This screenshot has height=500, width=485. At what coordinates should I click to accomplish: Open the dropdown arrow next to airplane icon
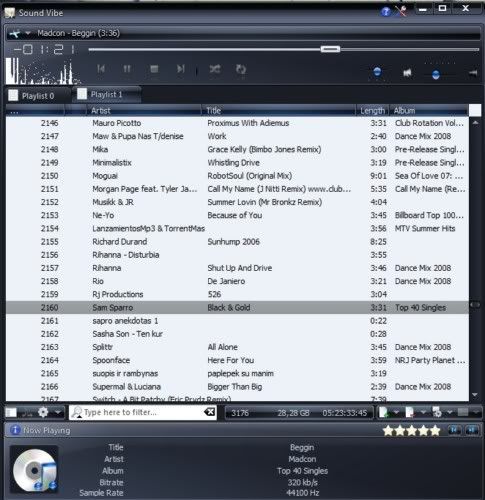(28, 33)
